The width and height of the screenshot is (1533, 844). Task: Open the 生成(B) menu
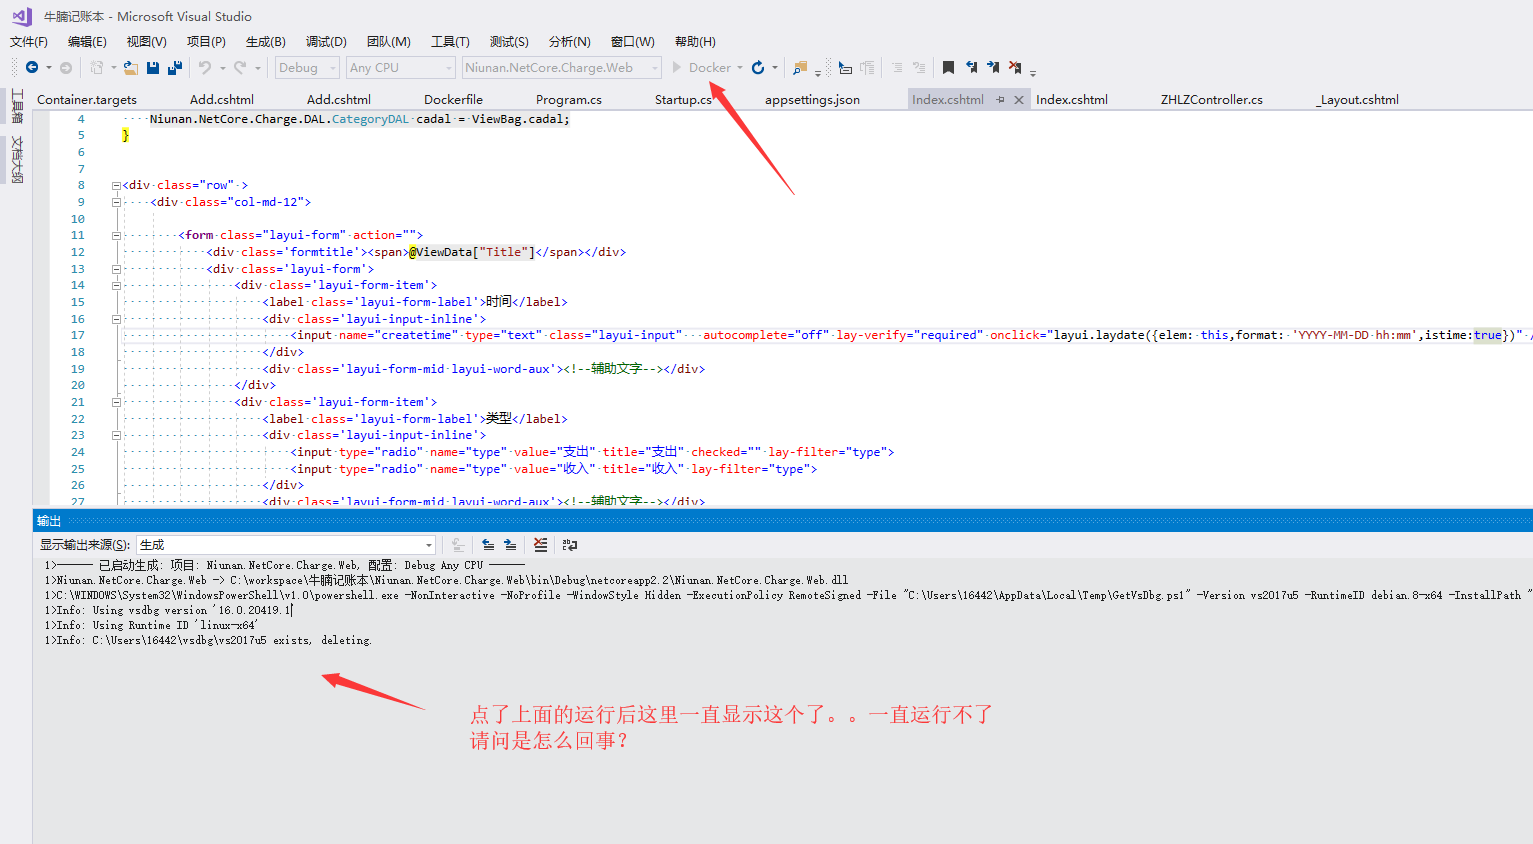(x=266, y=41)
